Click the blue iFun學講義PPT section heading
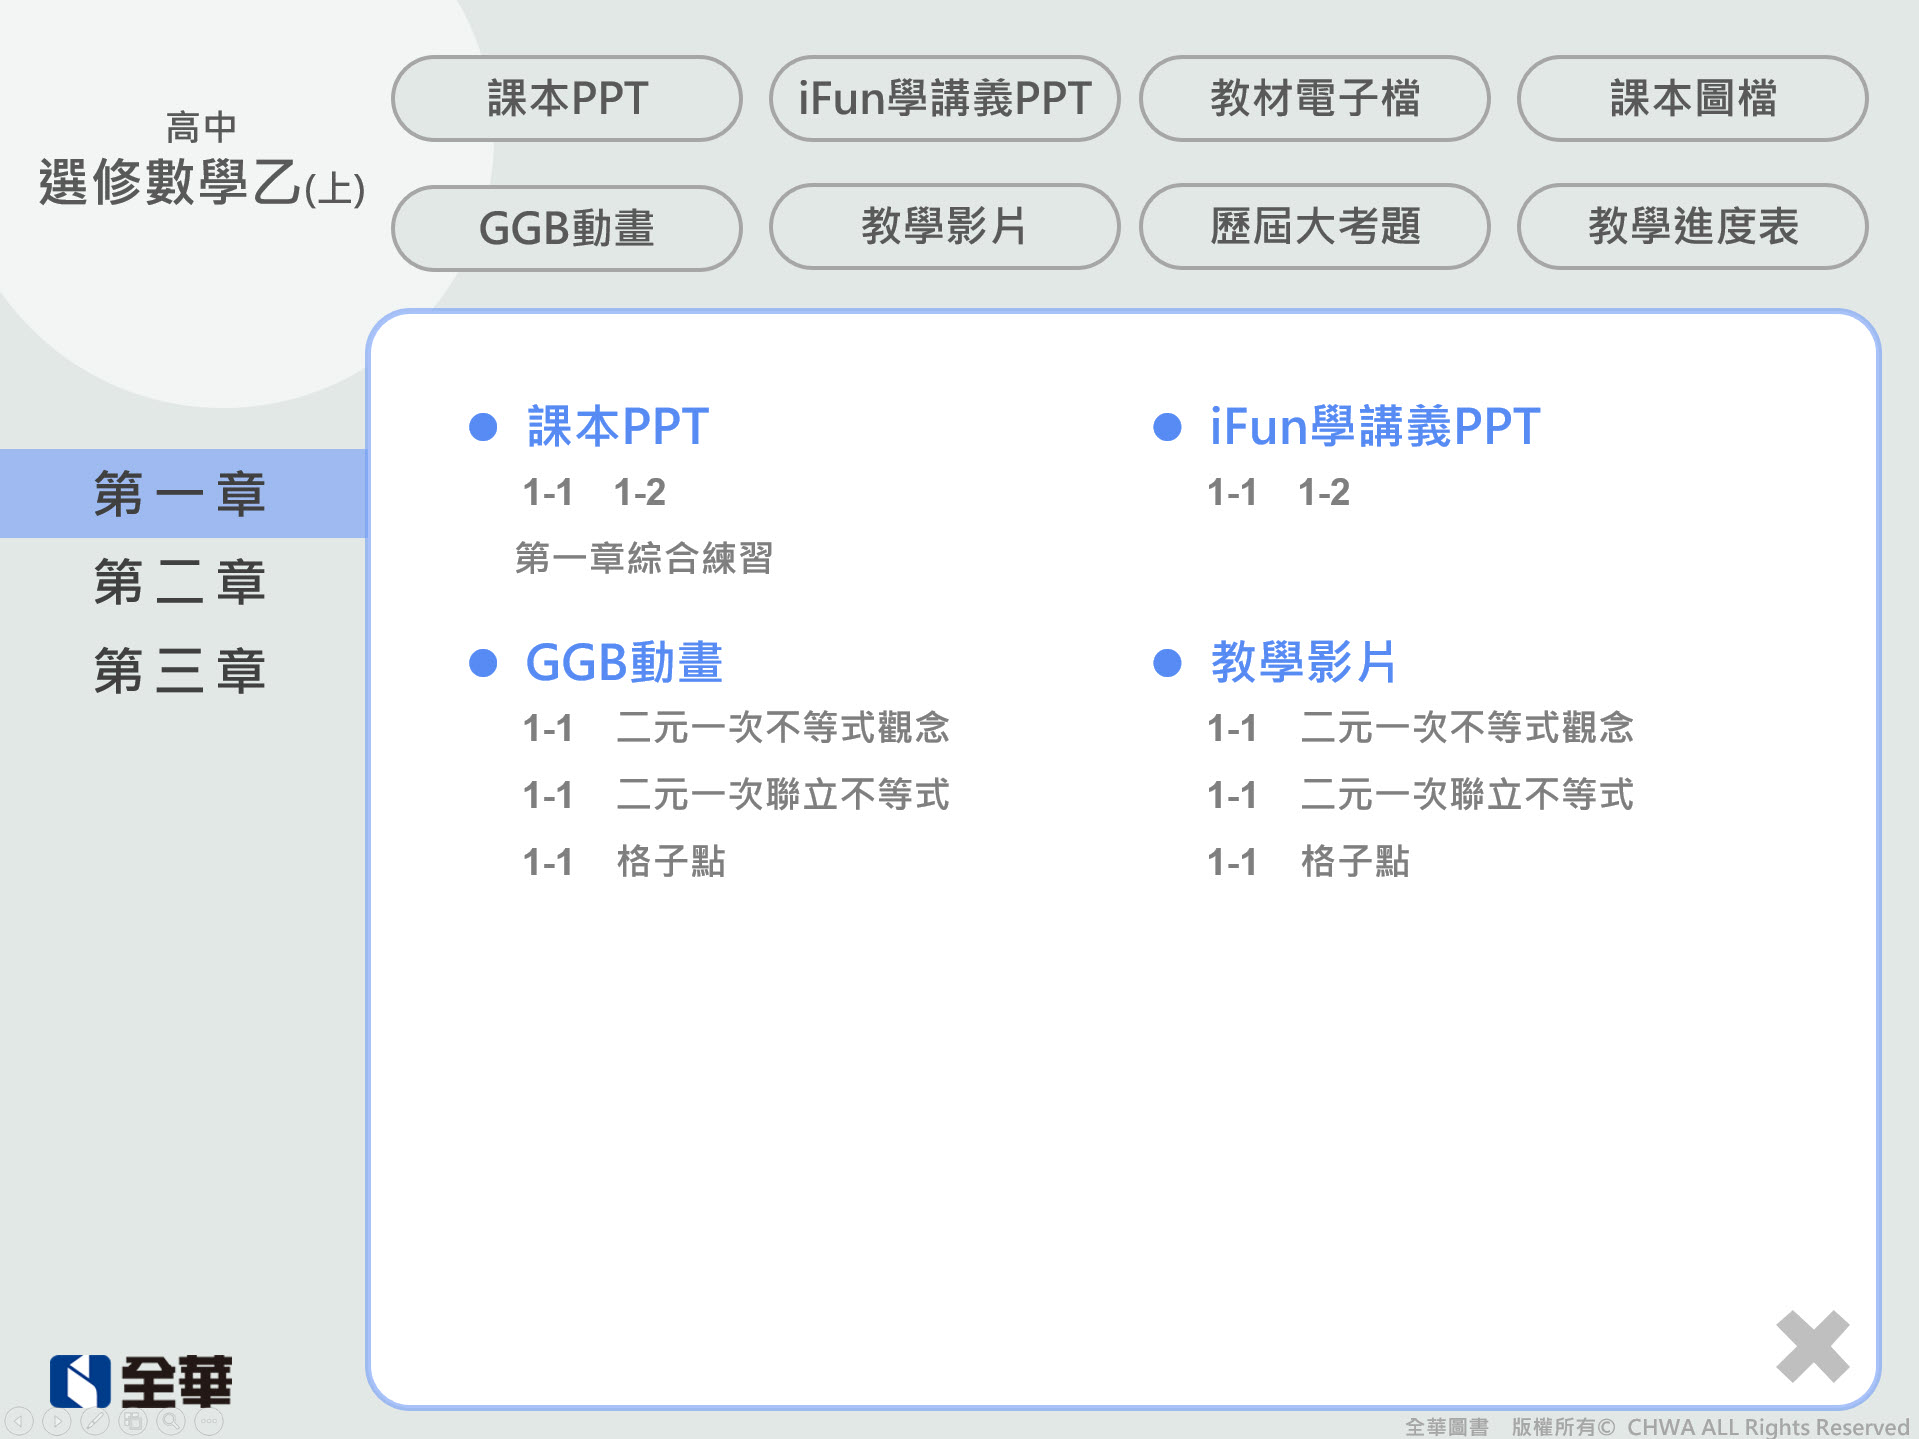 coord(1375,427)
